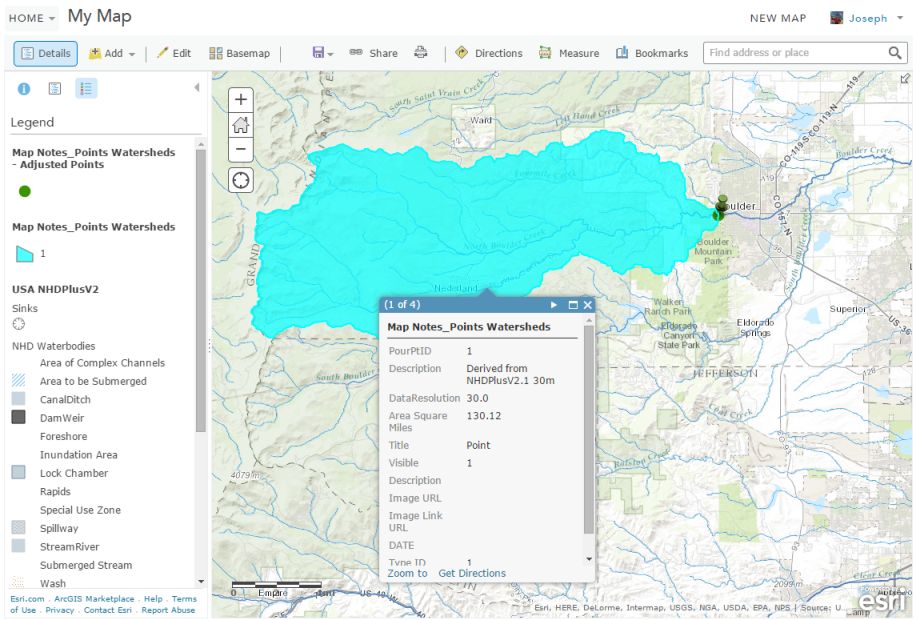Click the popup vertical scrollbar

(x=589, y=430)
